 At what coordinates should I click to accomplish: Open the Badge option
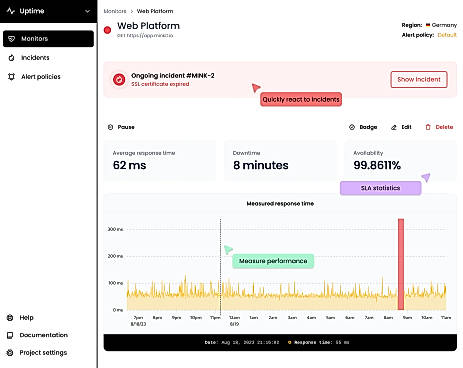point(363,127)
